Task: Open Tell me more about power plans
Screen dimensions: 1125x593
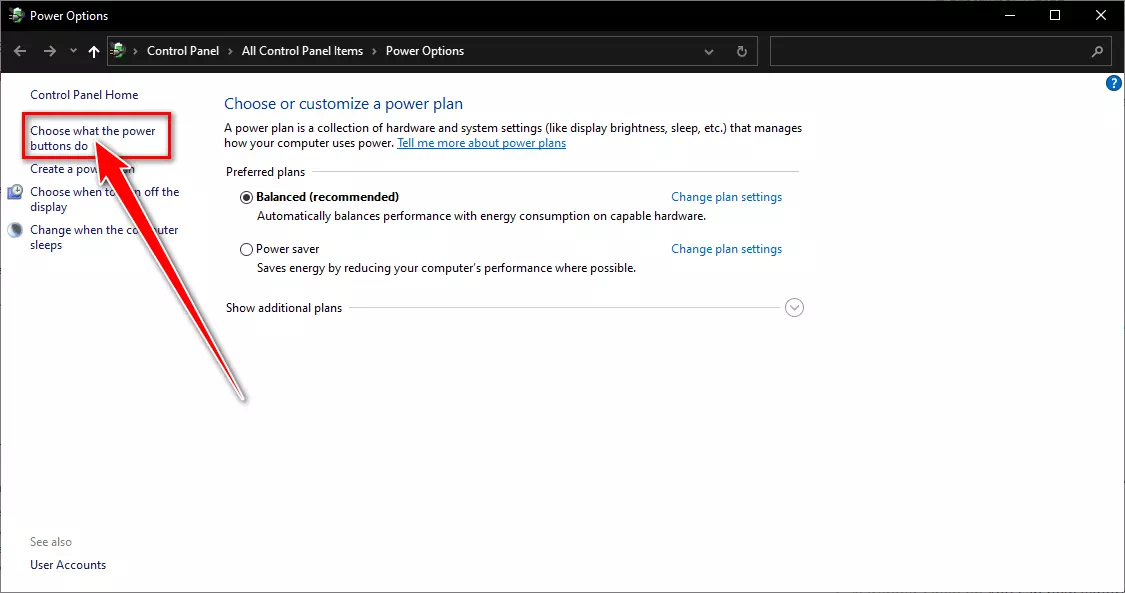Action: click(x=481, y=143)
